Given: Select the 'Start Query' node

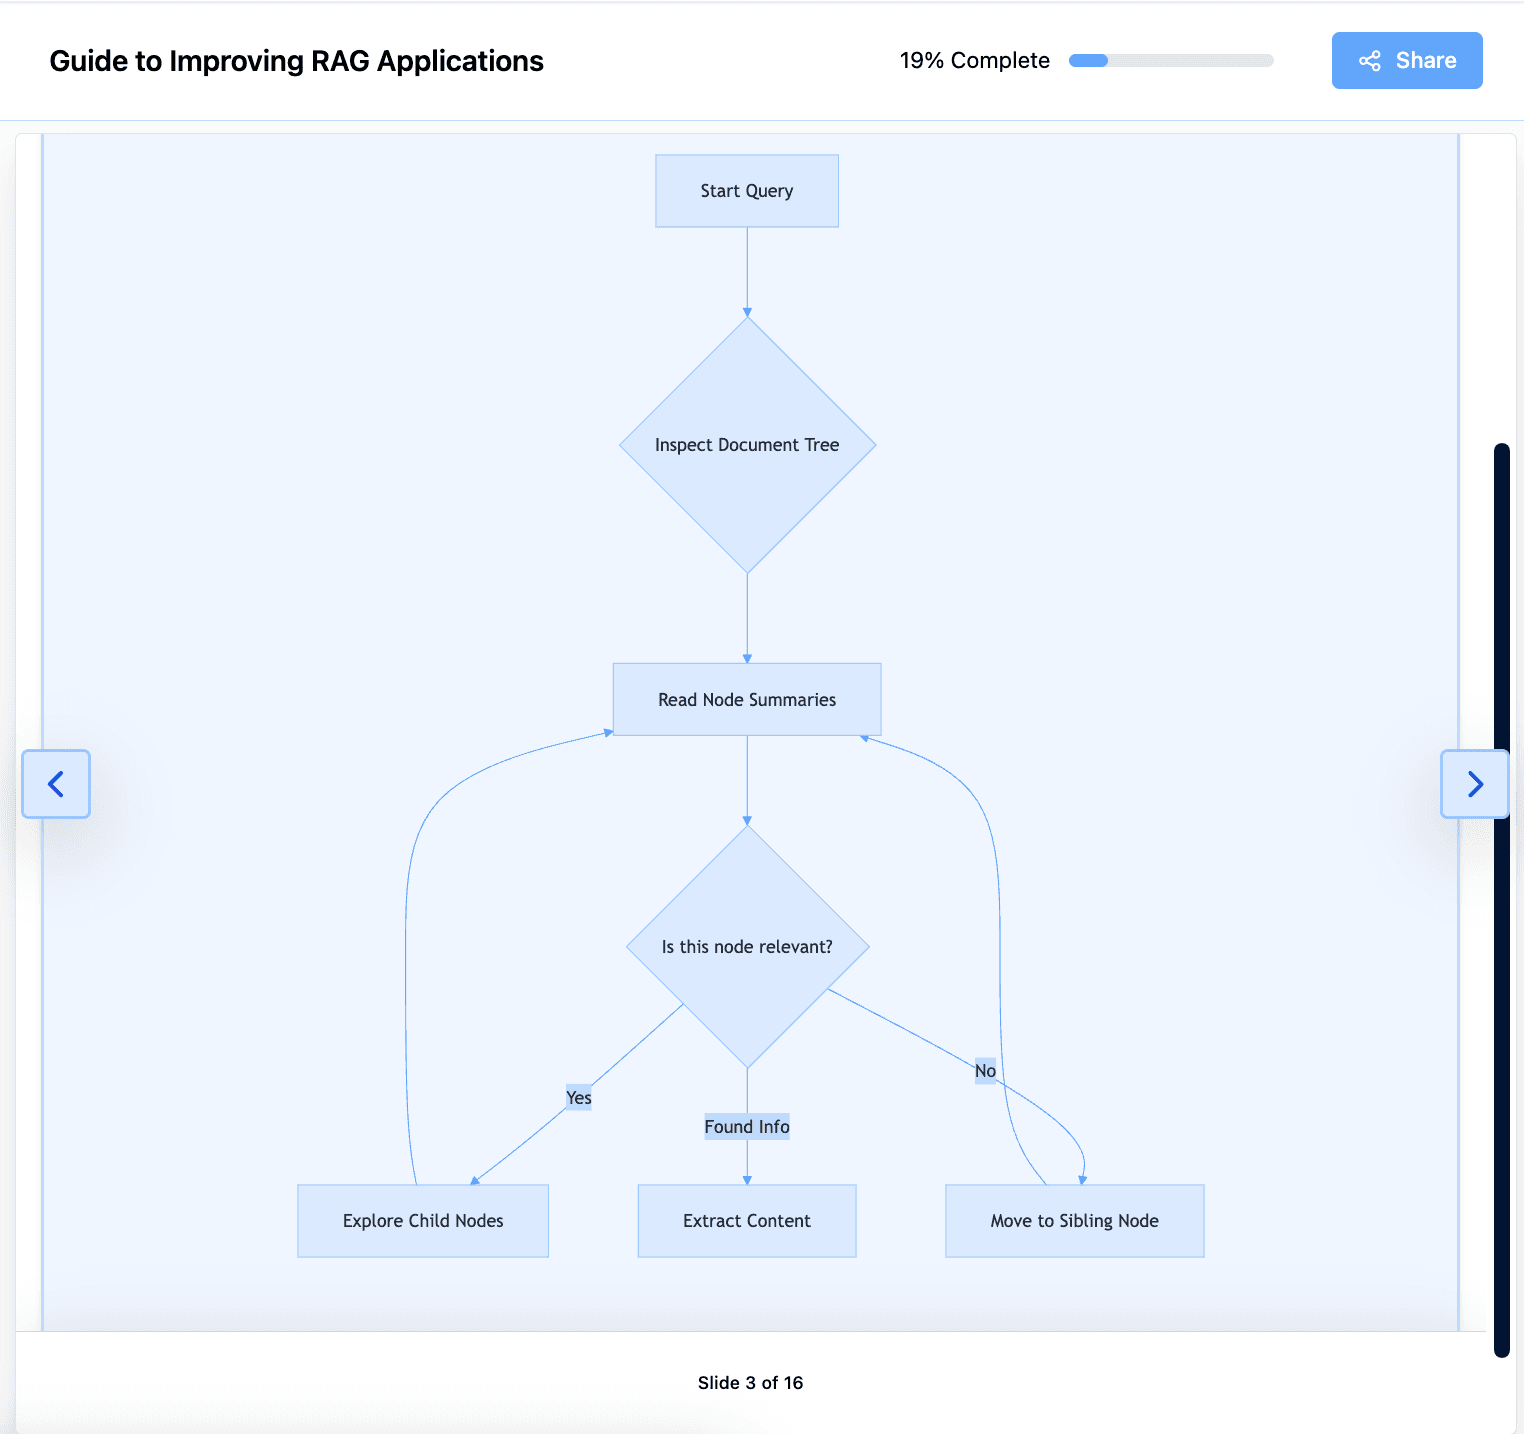Looking at the screenshot, I should click(747, 190).
